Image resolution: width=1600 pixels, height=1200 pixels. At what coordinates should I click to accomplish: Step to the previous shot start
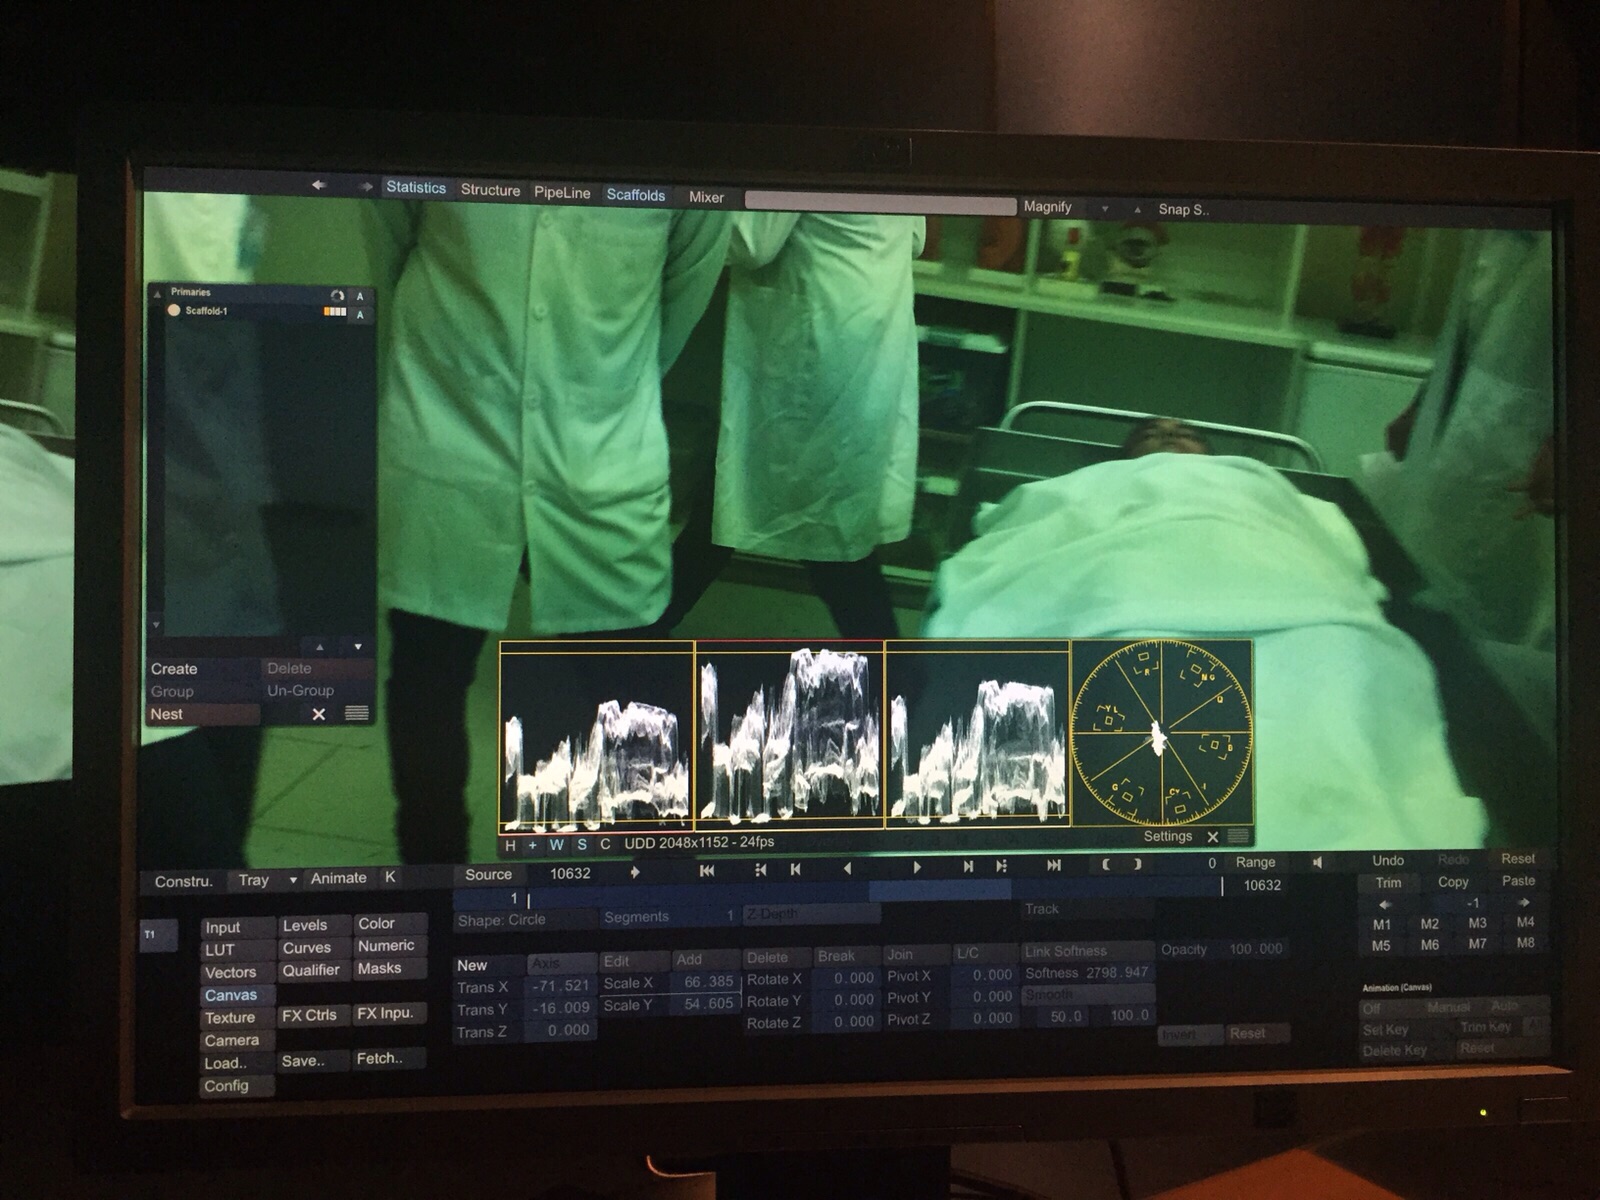coord(795,870)
